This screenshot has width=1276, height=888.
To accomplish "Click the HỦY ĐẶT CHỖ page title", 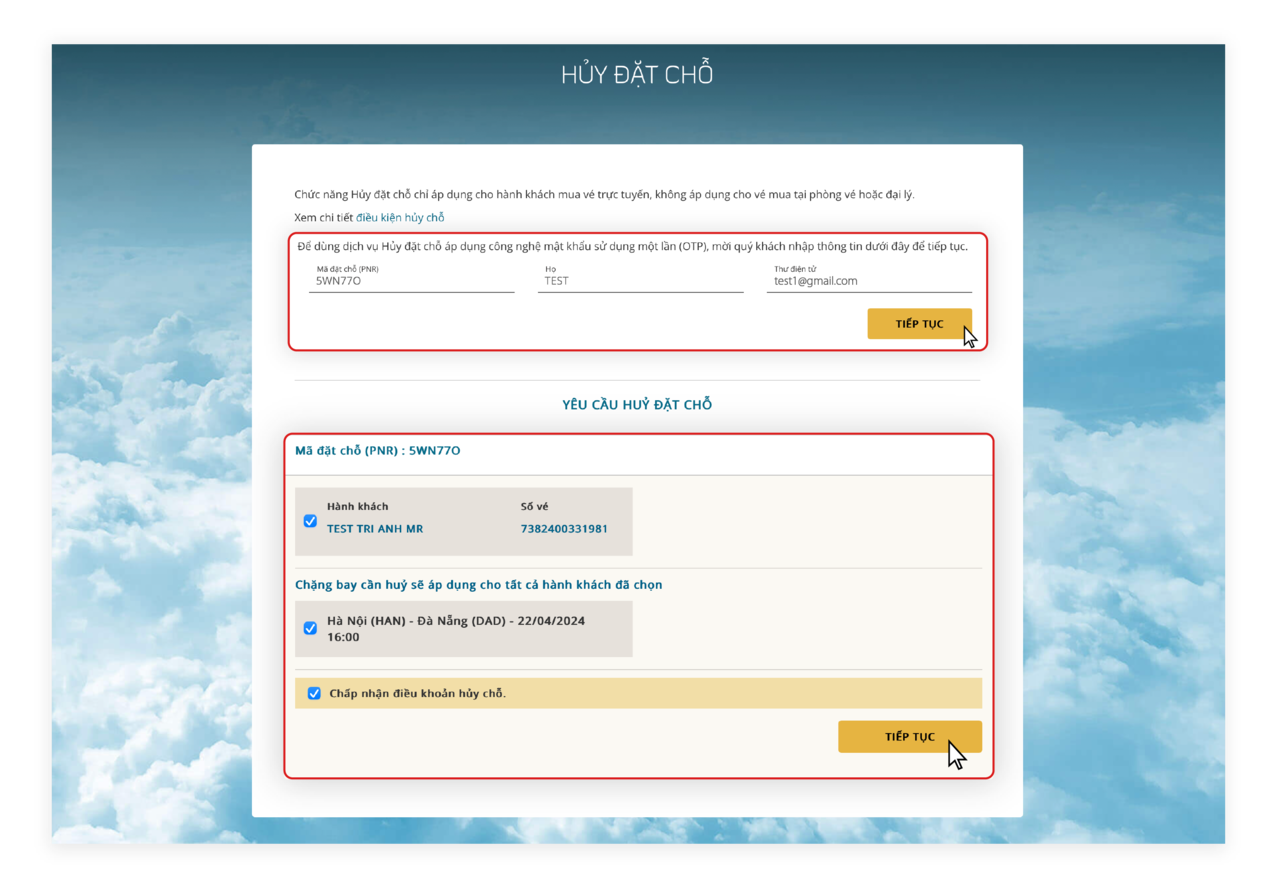I will (637, 75).
